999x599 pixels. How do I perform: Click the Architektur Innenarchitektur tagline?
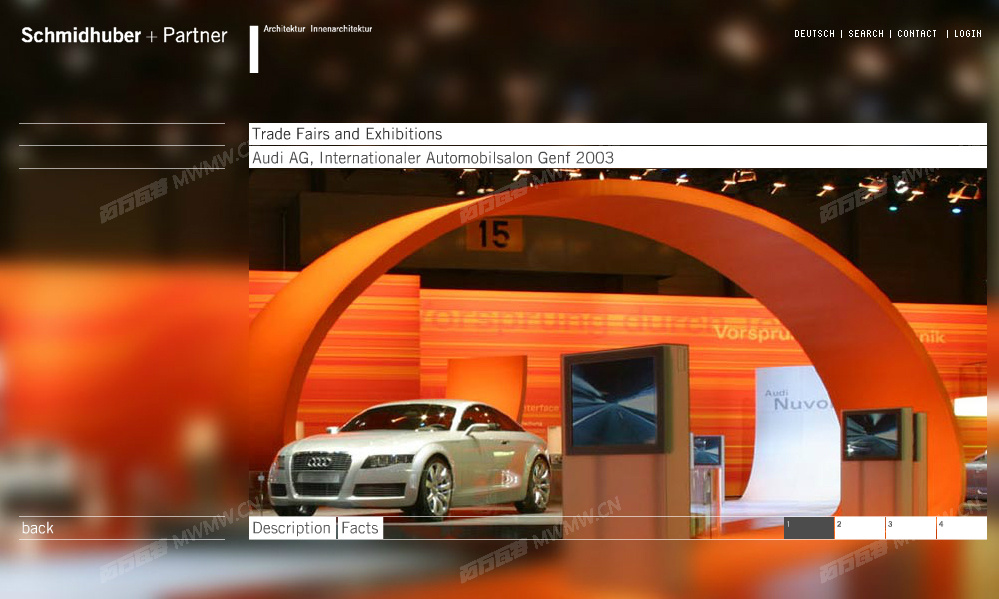click(x=318, y=29)
